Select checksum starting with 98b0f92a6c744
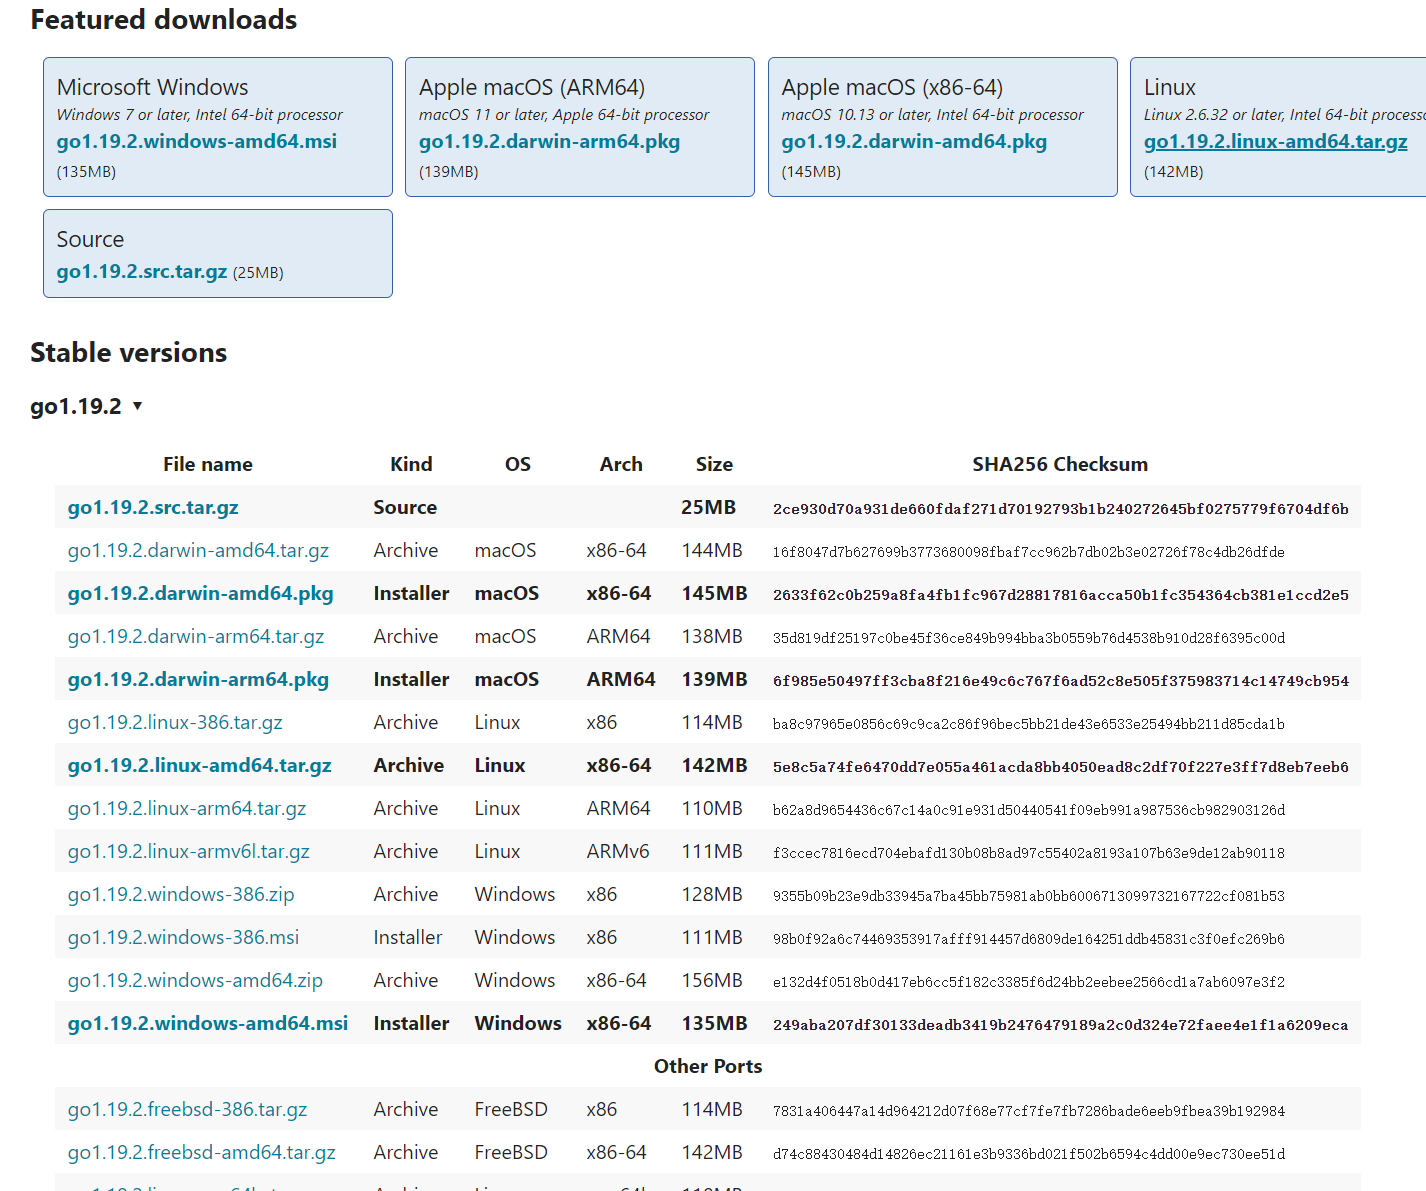The height and width of the screenshot is (1191, 1426). (1028, 939)
